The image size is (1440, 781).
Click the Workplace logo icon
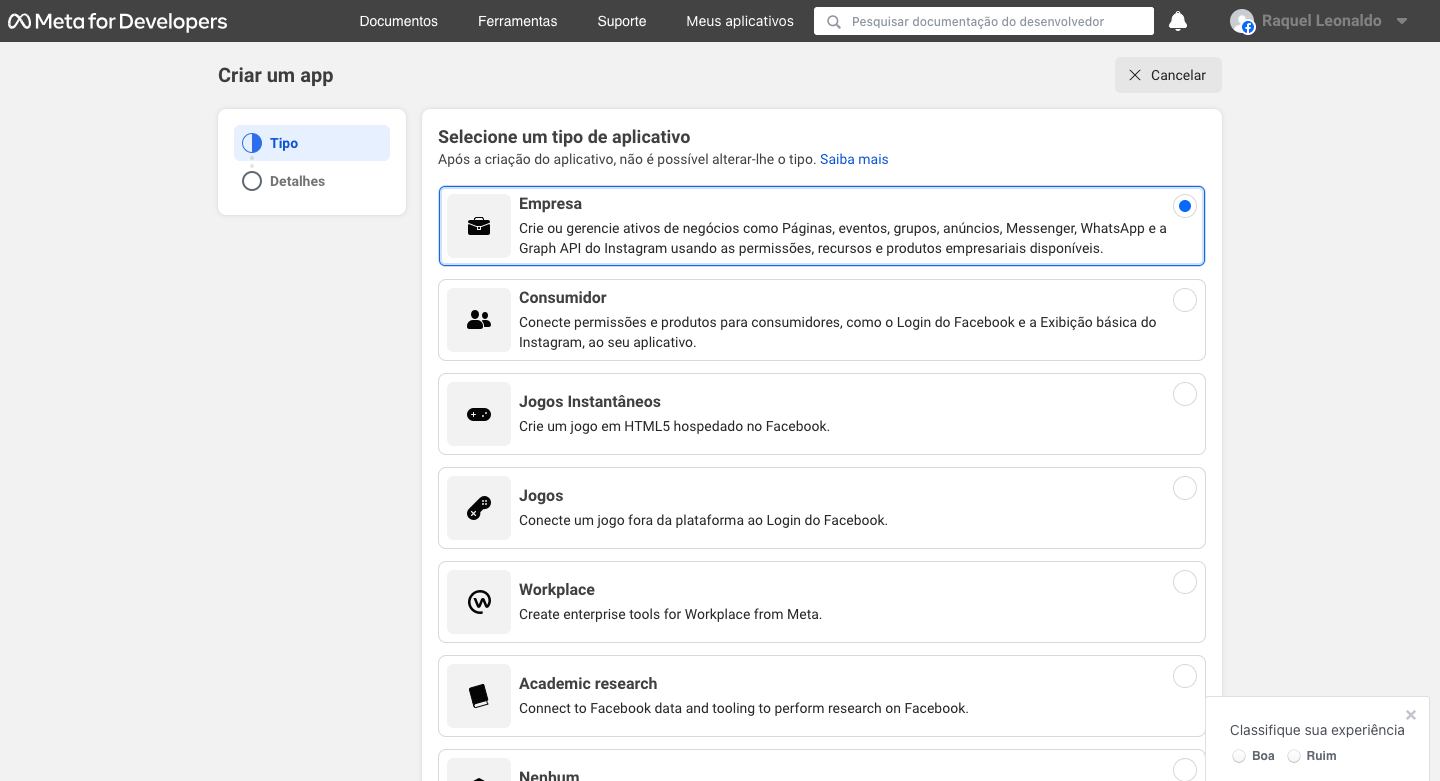tap(479, 602)
